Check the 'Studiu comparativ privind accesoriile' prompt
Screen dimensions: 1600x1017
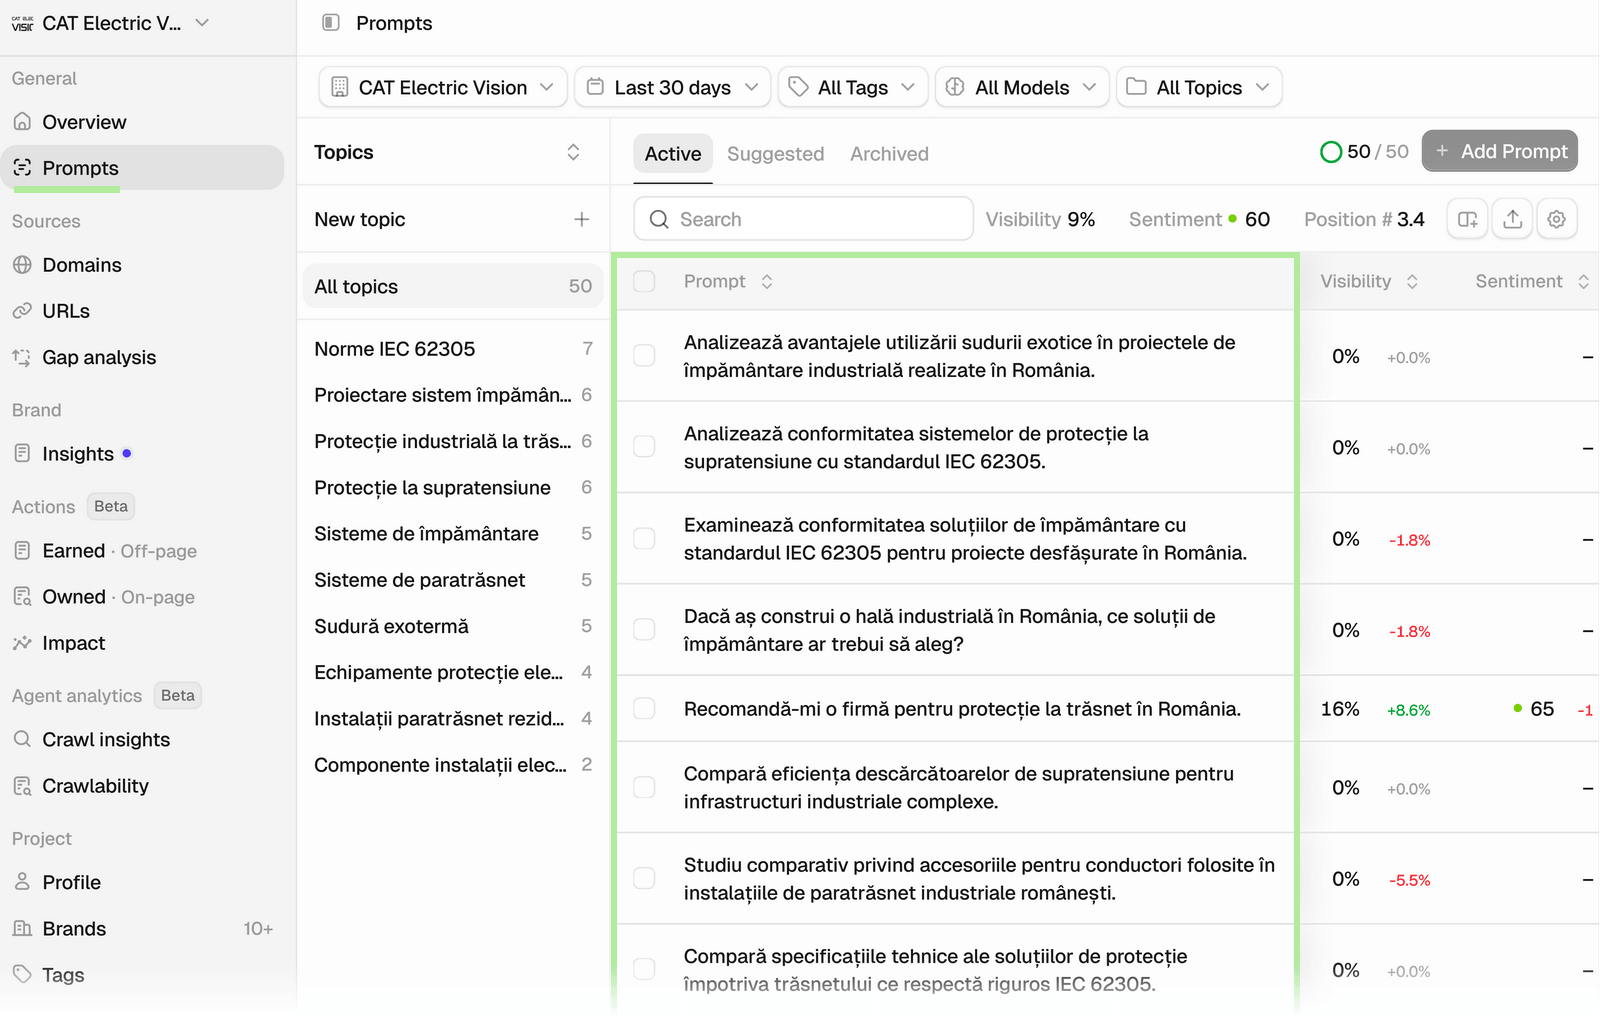click(x=644, y=878)
